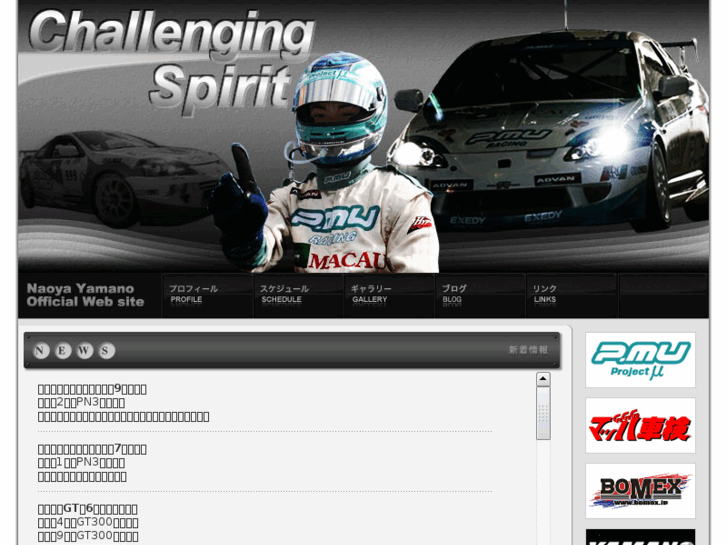The width and height of the screenshot is (727, 545).
Task: Click the news line containing 4 and GT300
Action: pyautogui.click(x=88, y=522)
